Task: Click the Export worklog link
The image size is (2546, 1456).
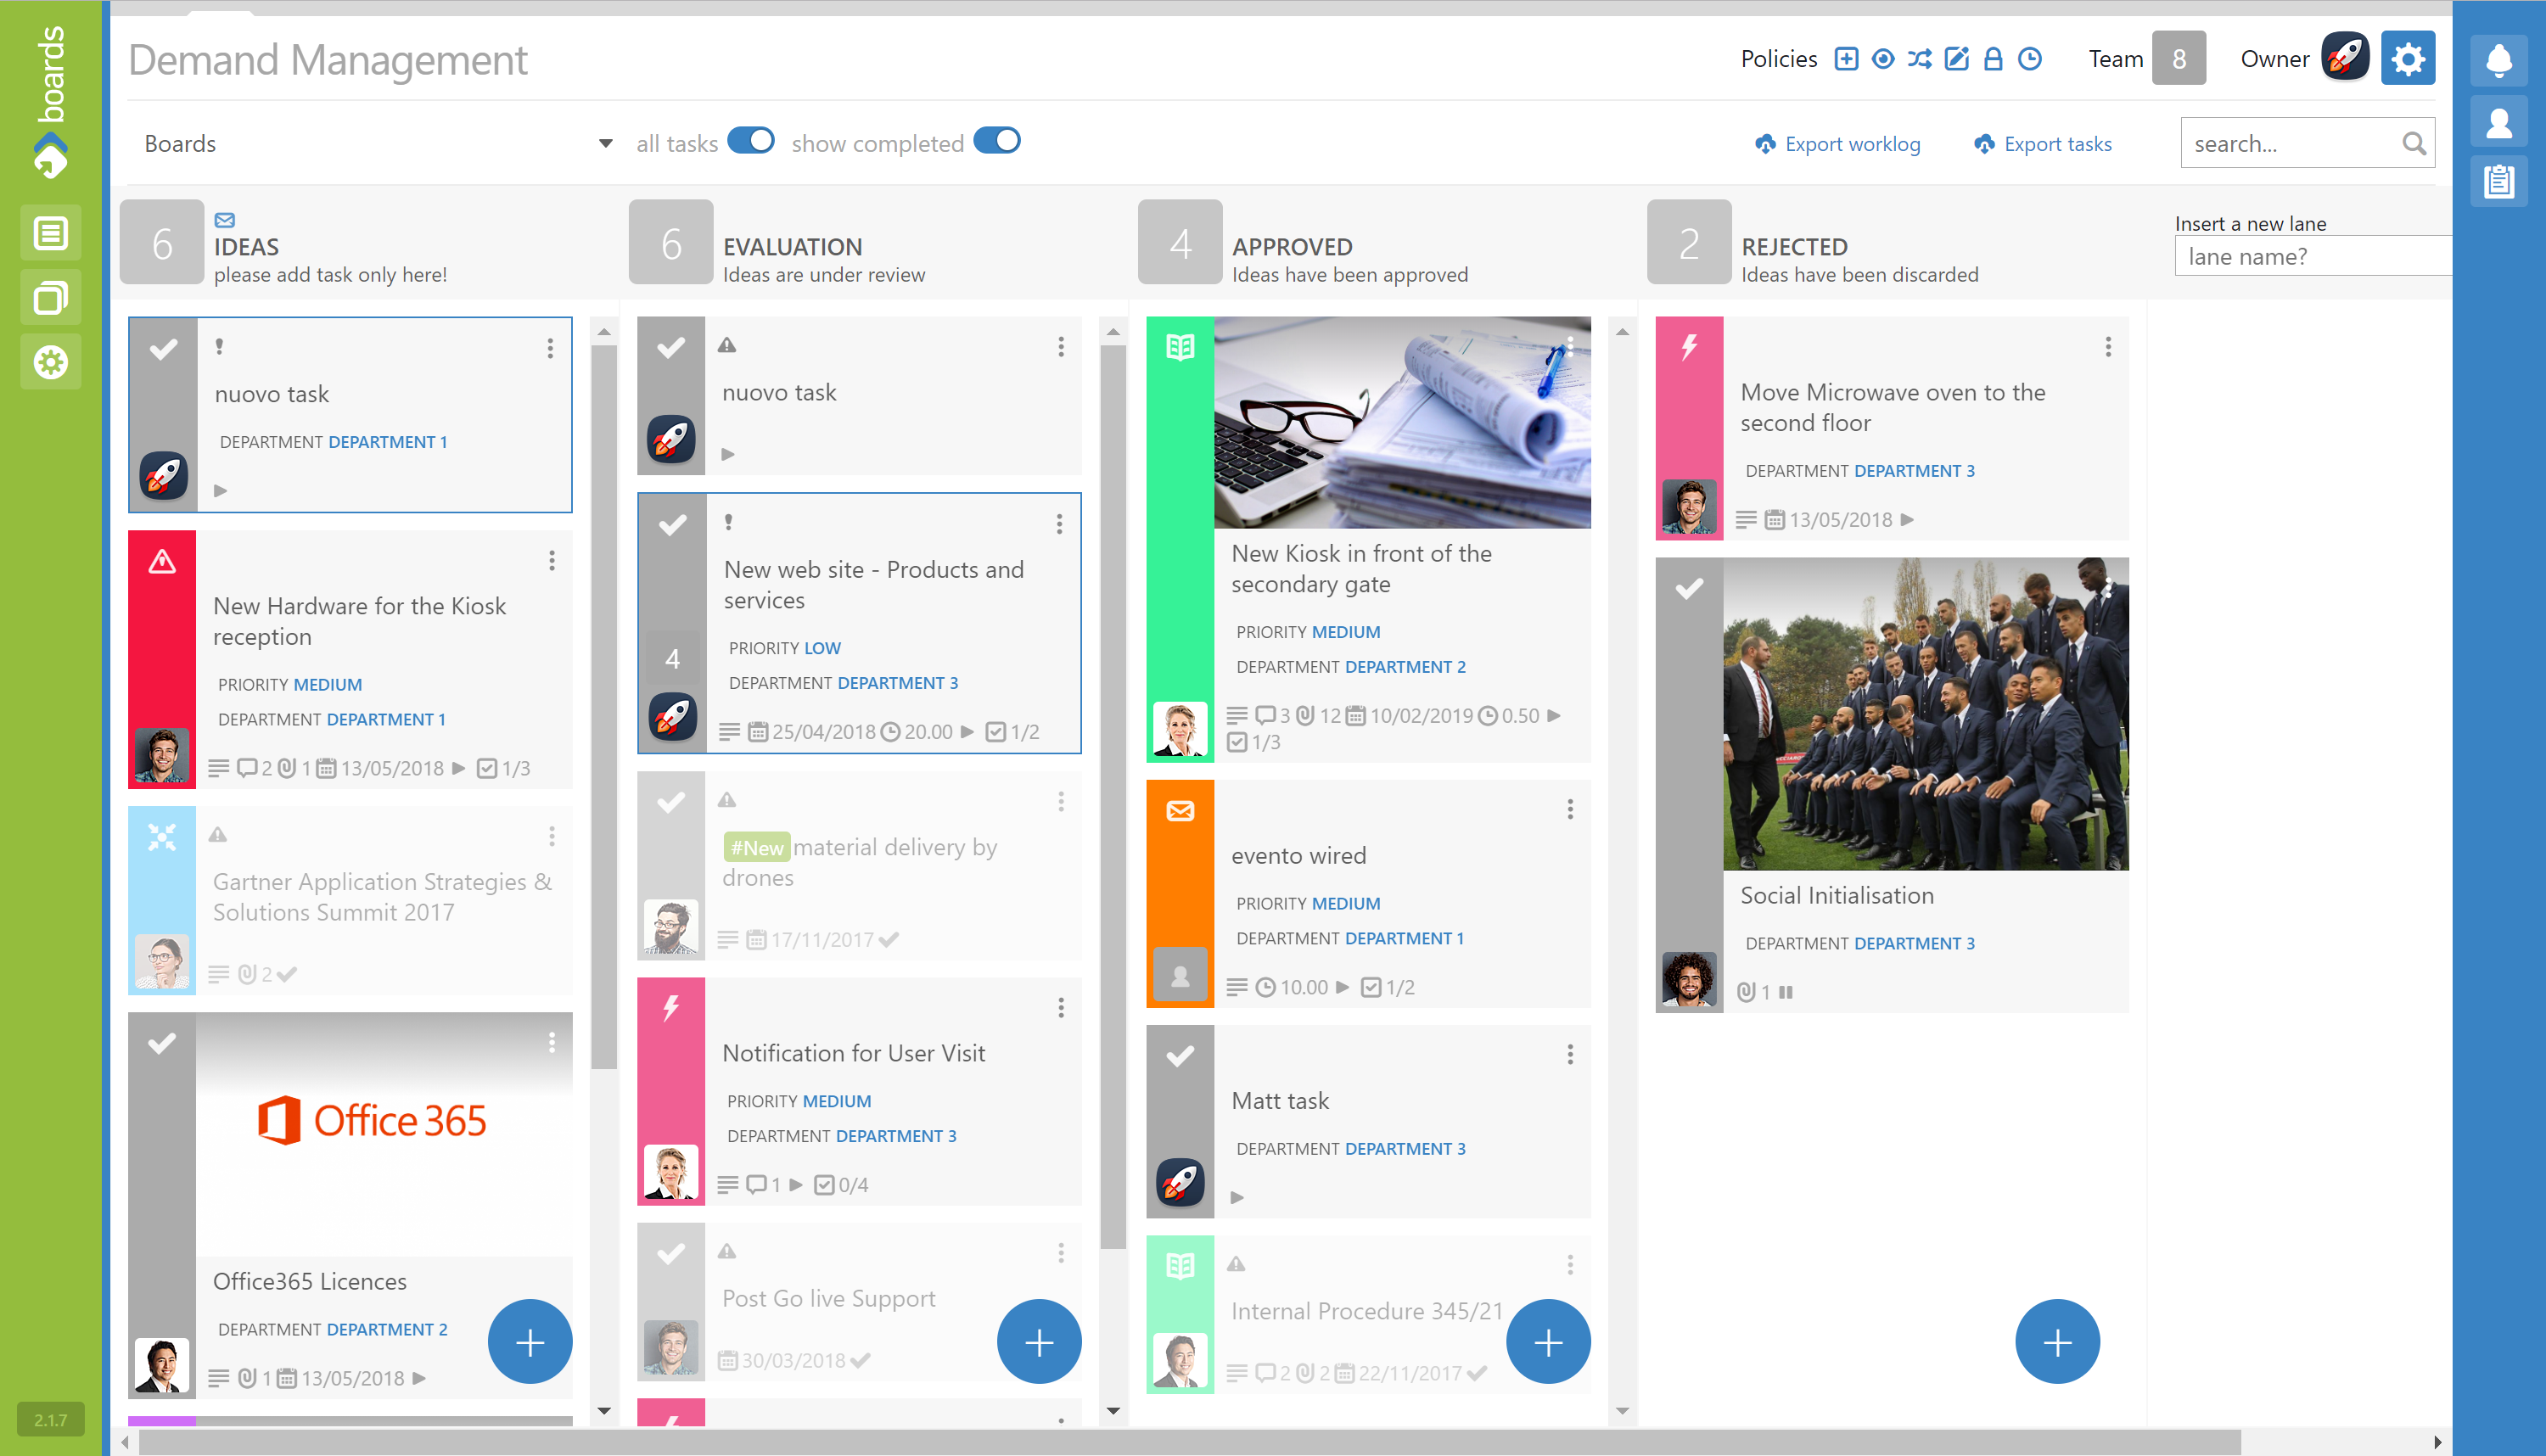Action: 1850,143
